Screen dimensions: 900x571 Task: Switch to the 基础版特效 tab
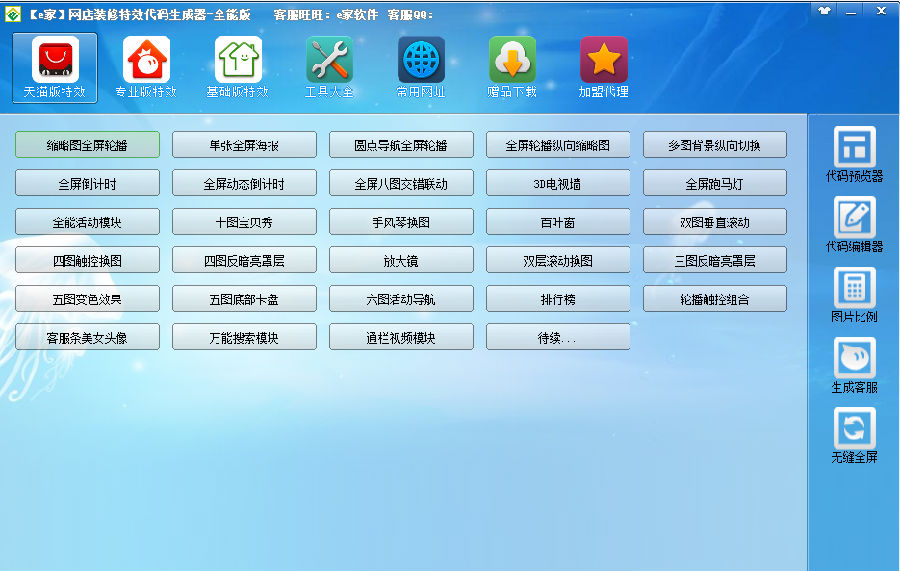point(238,61)
